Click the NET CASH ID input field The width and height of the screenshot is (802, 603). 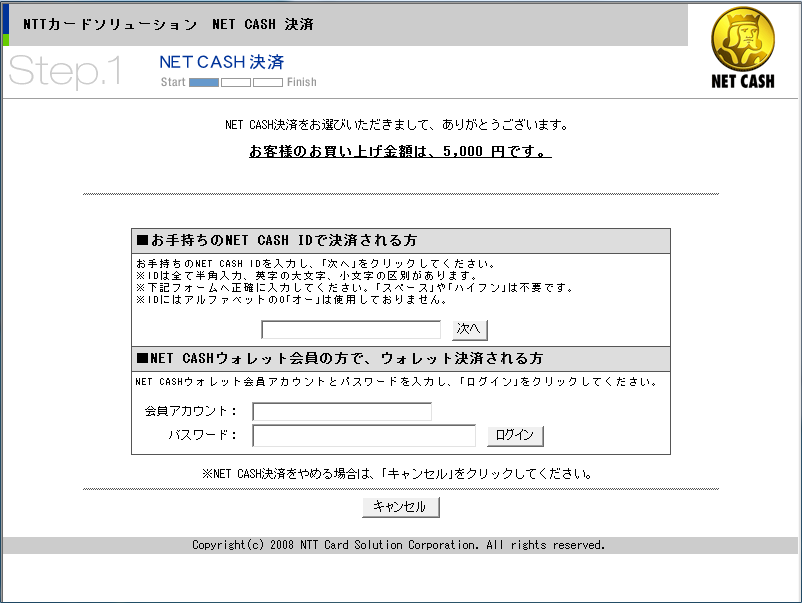(351, 329)
